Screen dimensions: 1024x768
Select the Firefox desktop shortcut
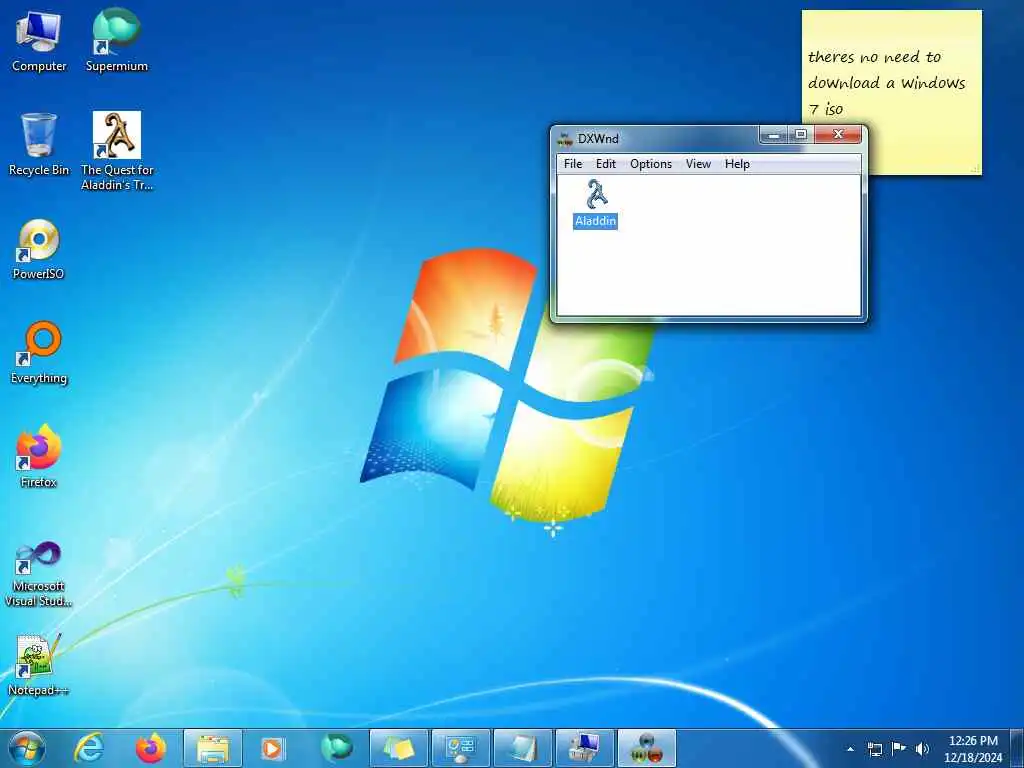coord(39,456)
